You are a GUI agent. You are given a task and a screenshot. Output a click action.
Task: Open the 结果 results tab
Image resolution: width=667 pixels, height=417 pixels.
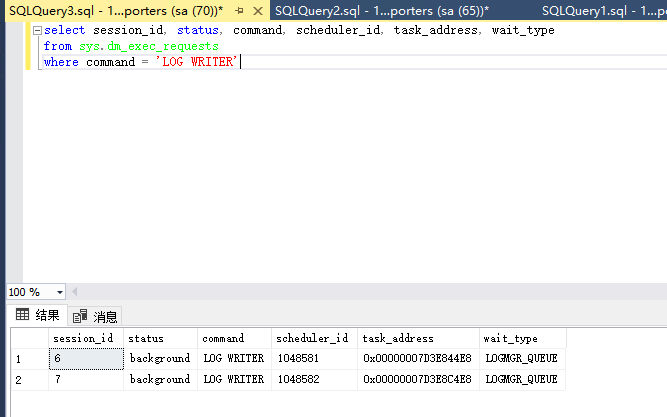(37, 315)
